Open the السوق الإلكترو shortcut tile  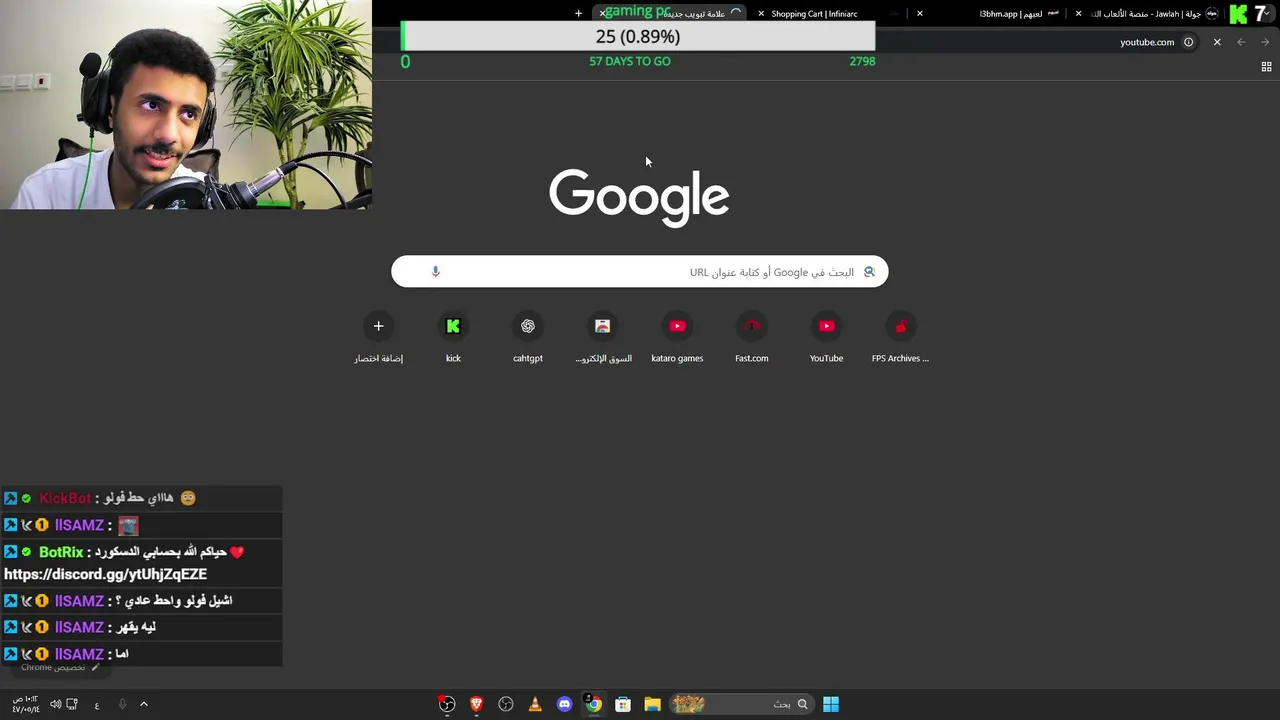click(603, 338)
